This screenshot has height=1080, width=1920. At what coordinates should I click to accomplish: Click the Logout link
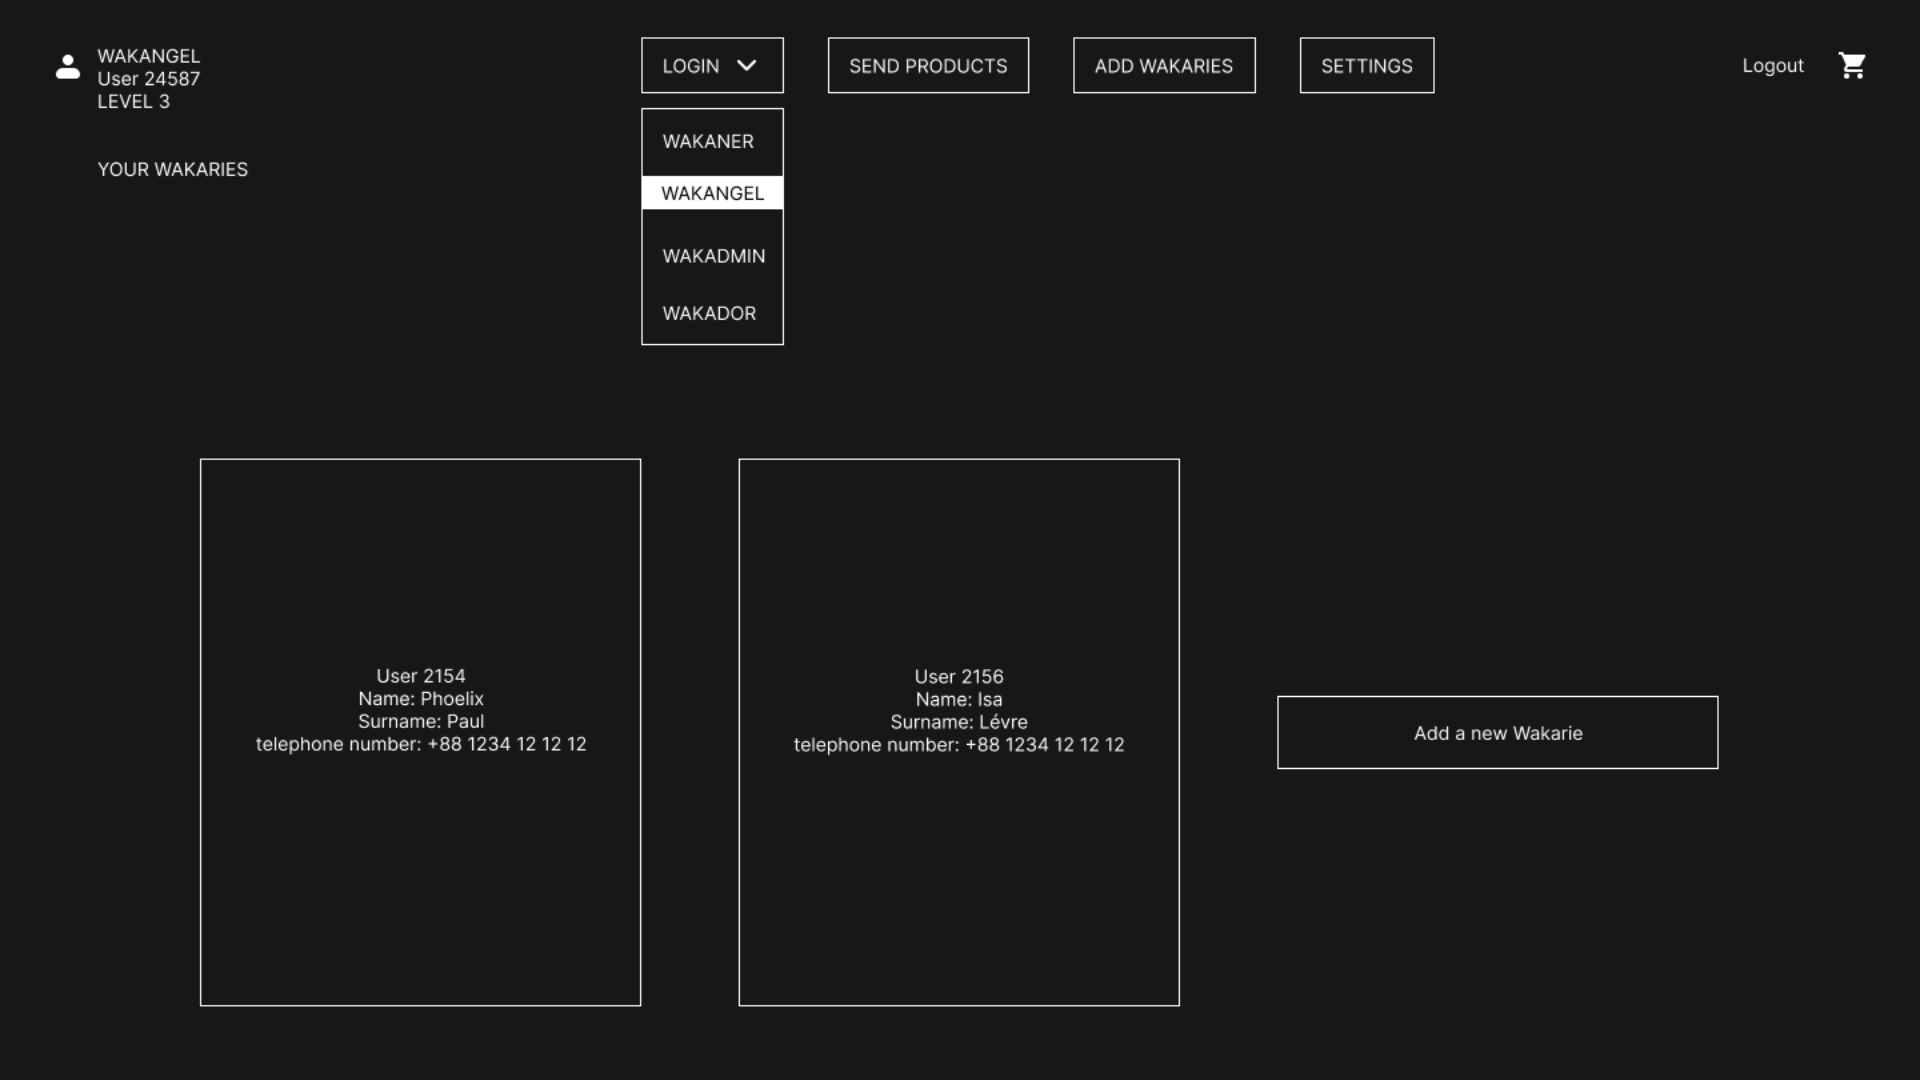pos(1772,66)
